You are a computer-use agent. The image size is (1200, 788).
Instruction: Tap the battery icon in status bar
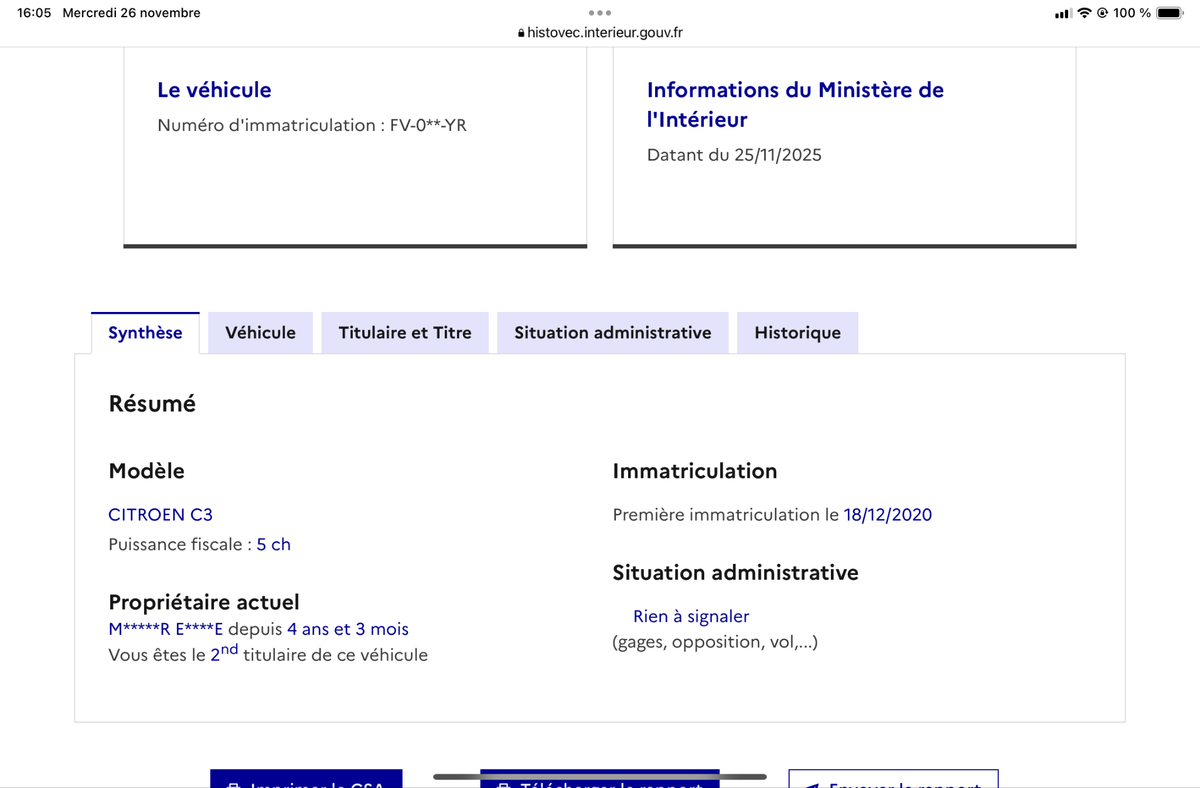click(x=1169, y=13)
